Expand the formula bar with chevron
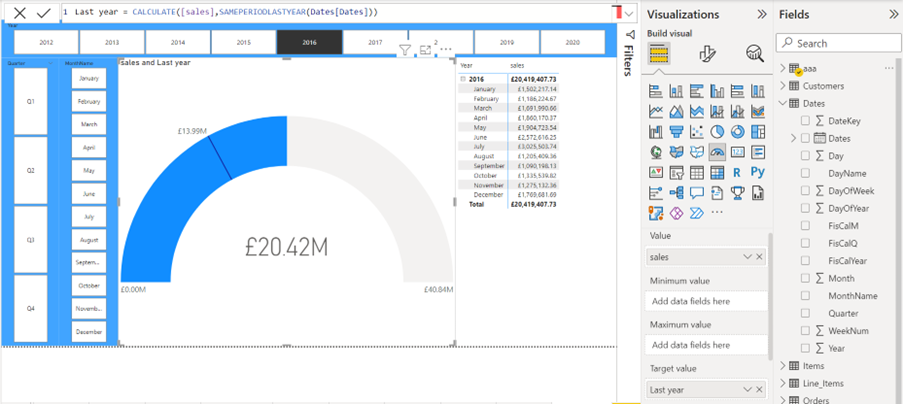The image size is (903, 404). pyautogui.click(x=629, y=13)
